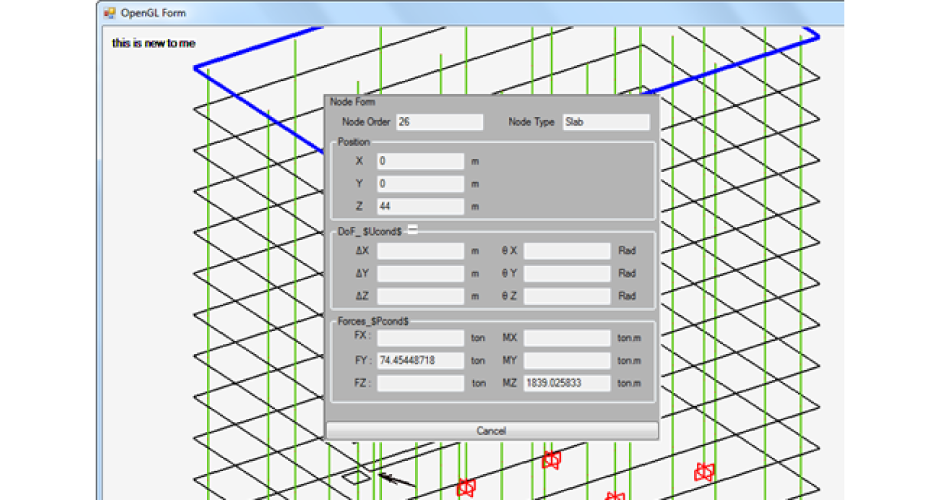Click the Forces_$Pcond$ group label
The width and height of the screenshot is (940, 500).
tap(373, 321)
